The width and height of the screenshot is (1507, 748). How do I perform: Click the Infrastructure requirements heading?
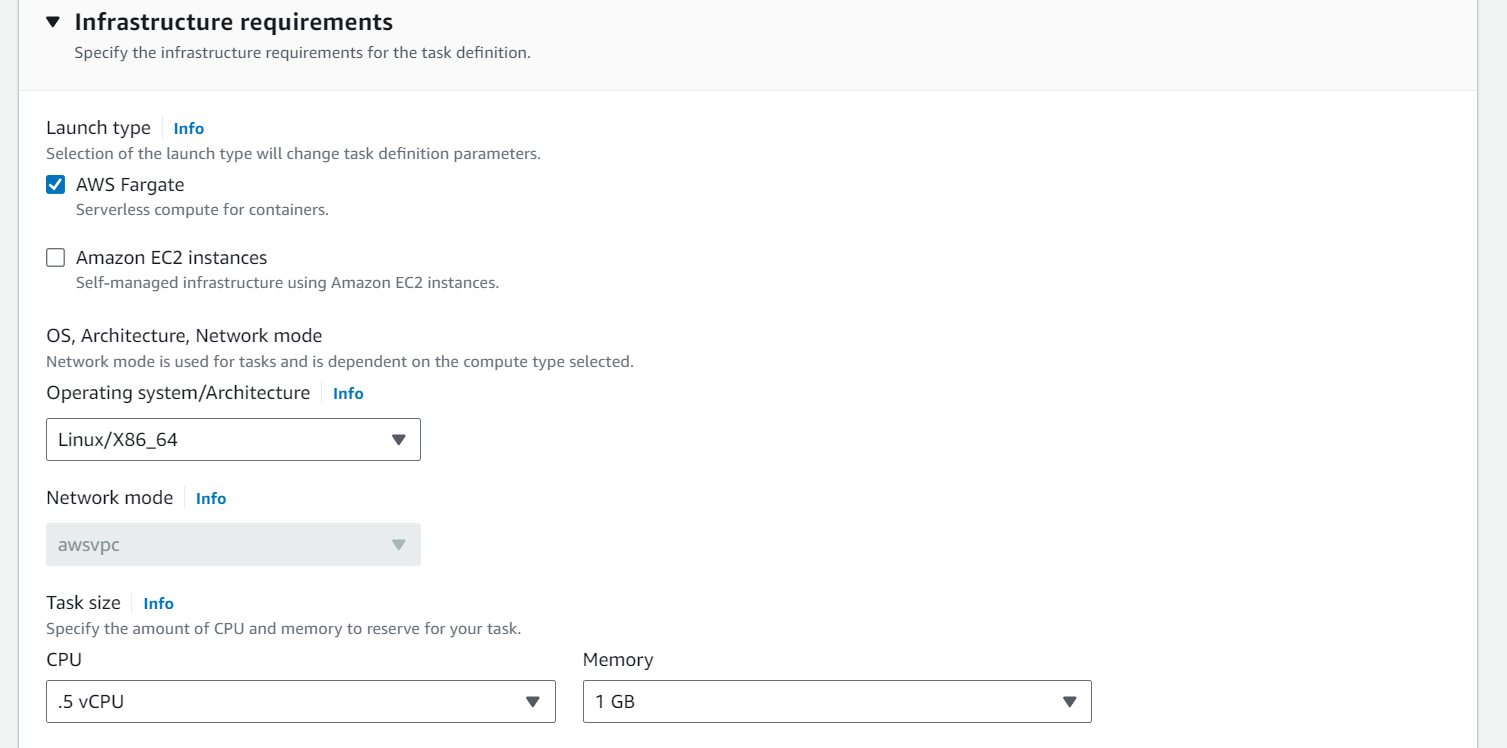234,22
